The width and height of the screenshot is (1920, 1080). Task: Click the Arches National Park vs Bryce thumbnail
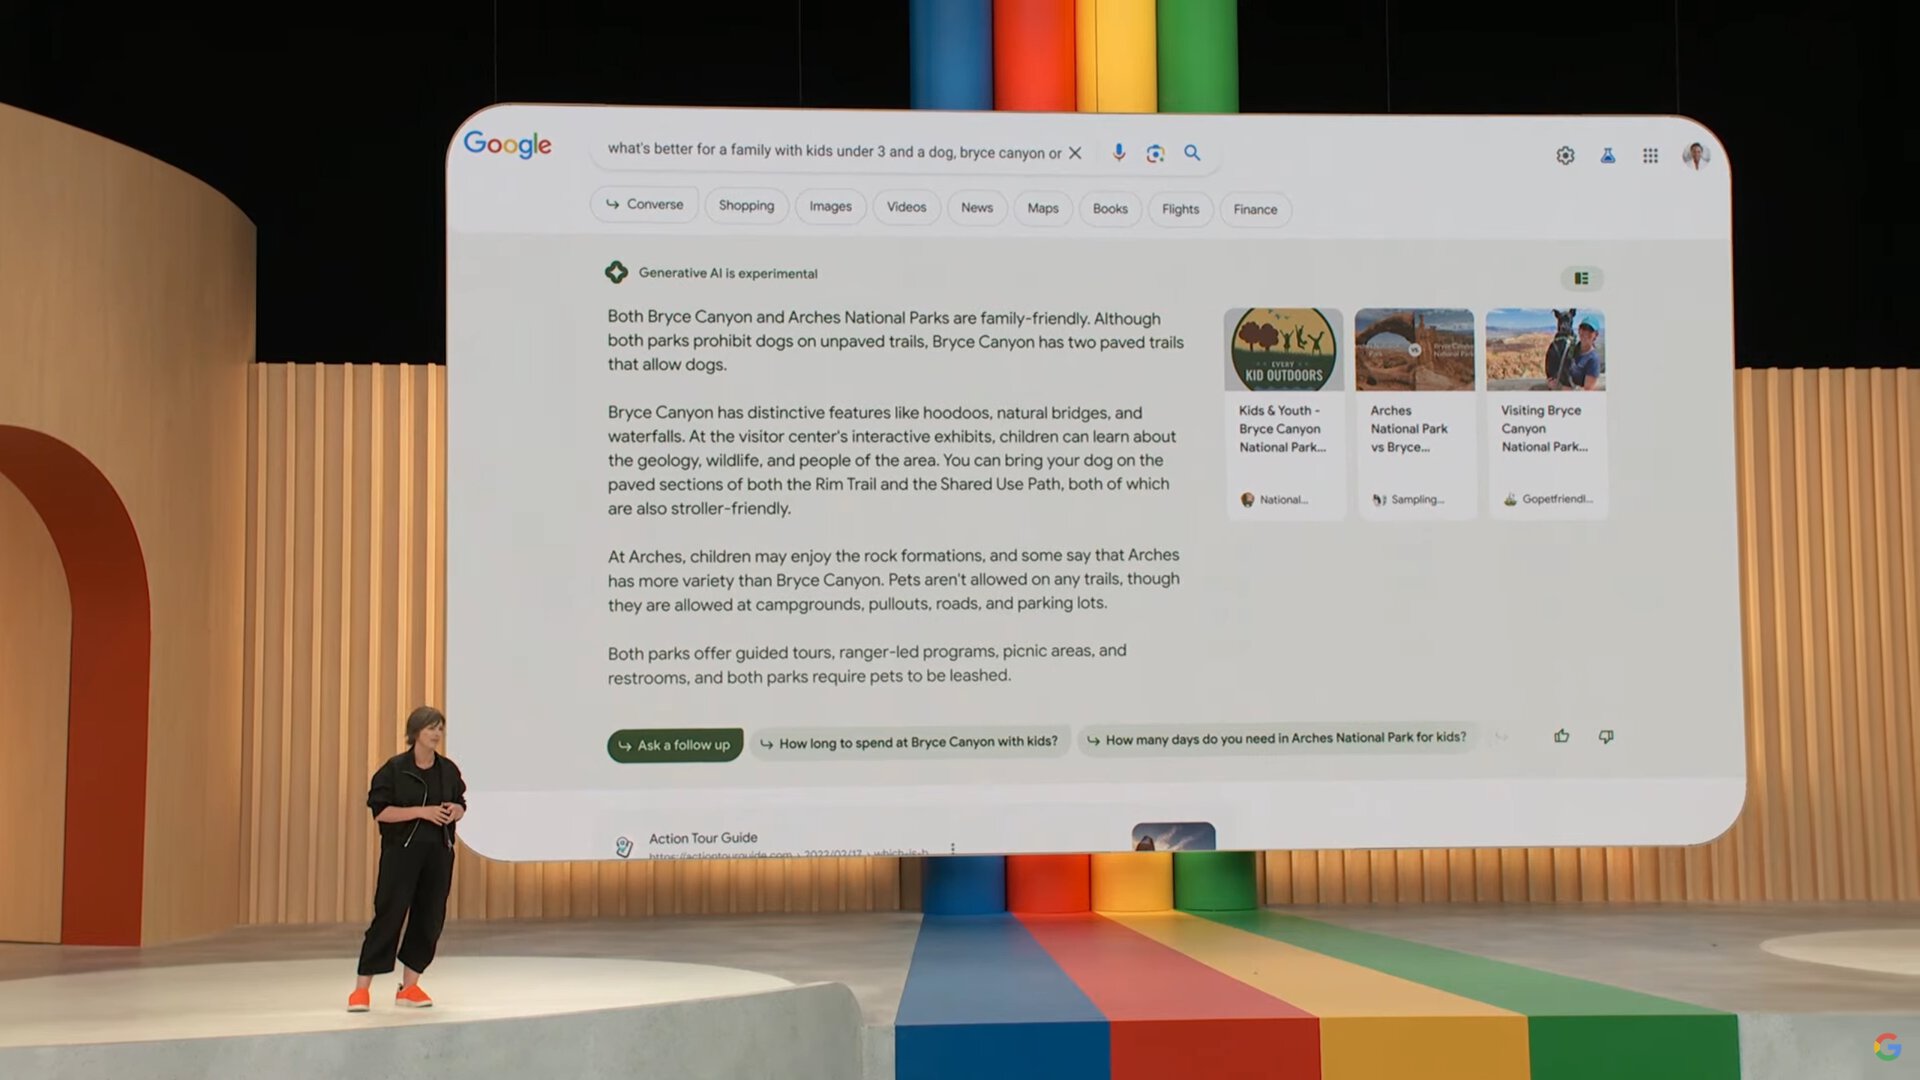[x=1414, y=347]
